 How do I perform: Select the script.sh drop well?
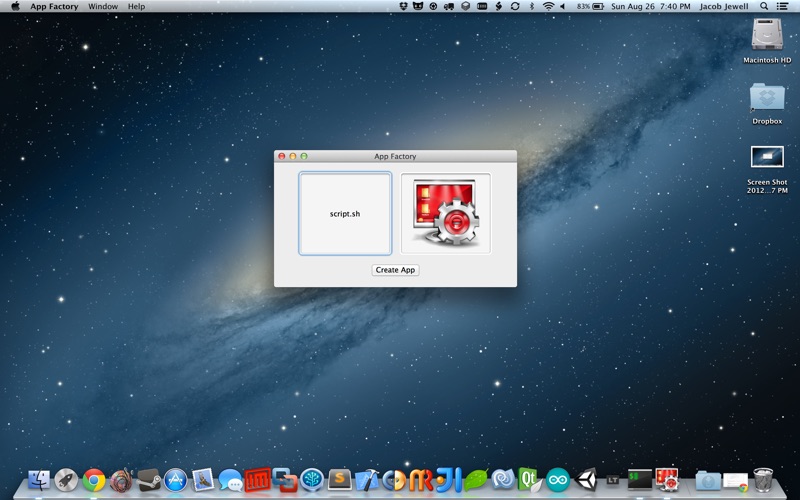pos(345,214)
